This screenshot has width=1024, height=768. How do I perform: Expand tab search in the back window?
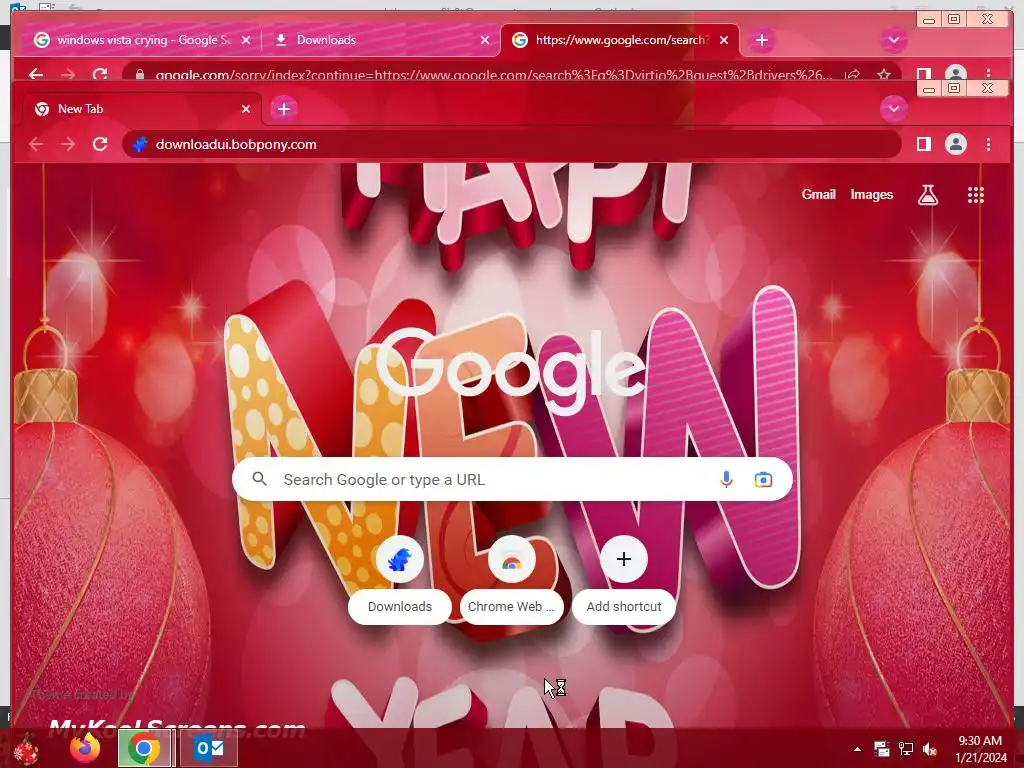[x=893, y=40]
